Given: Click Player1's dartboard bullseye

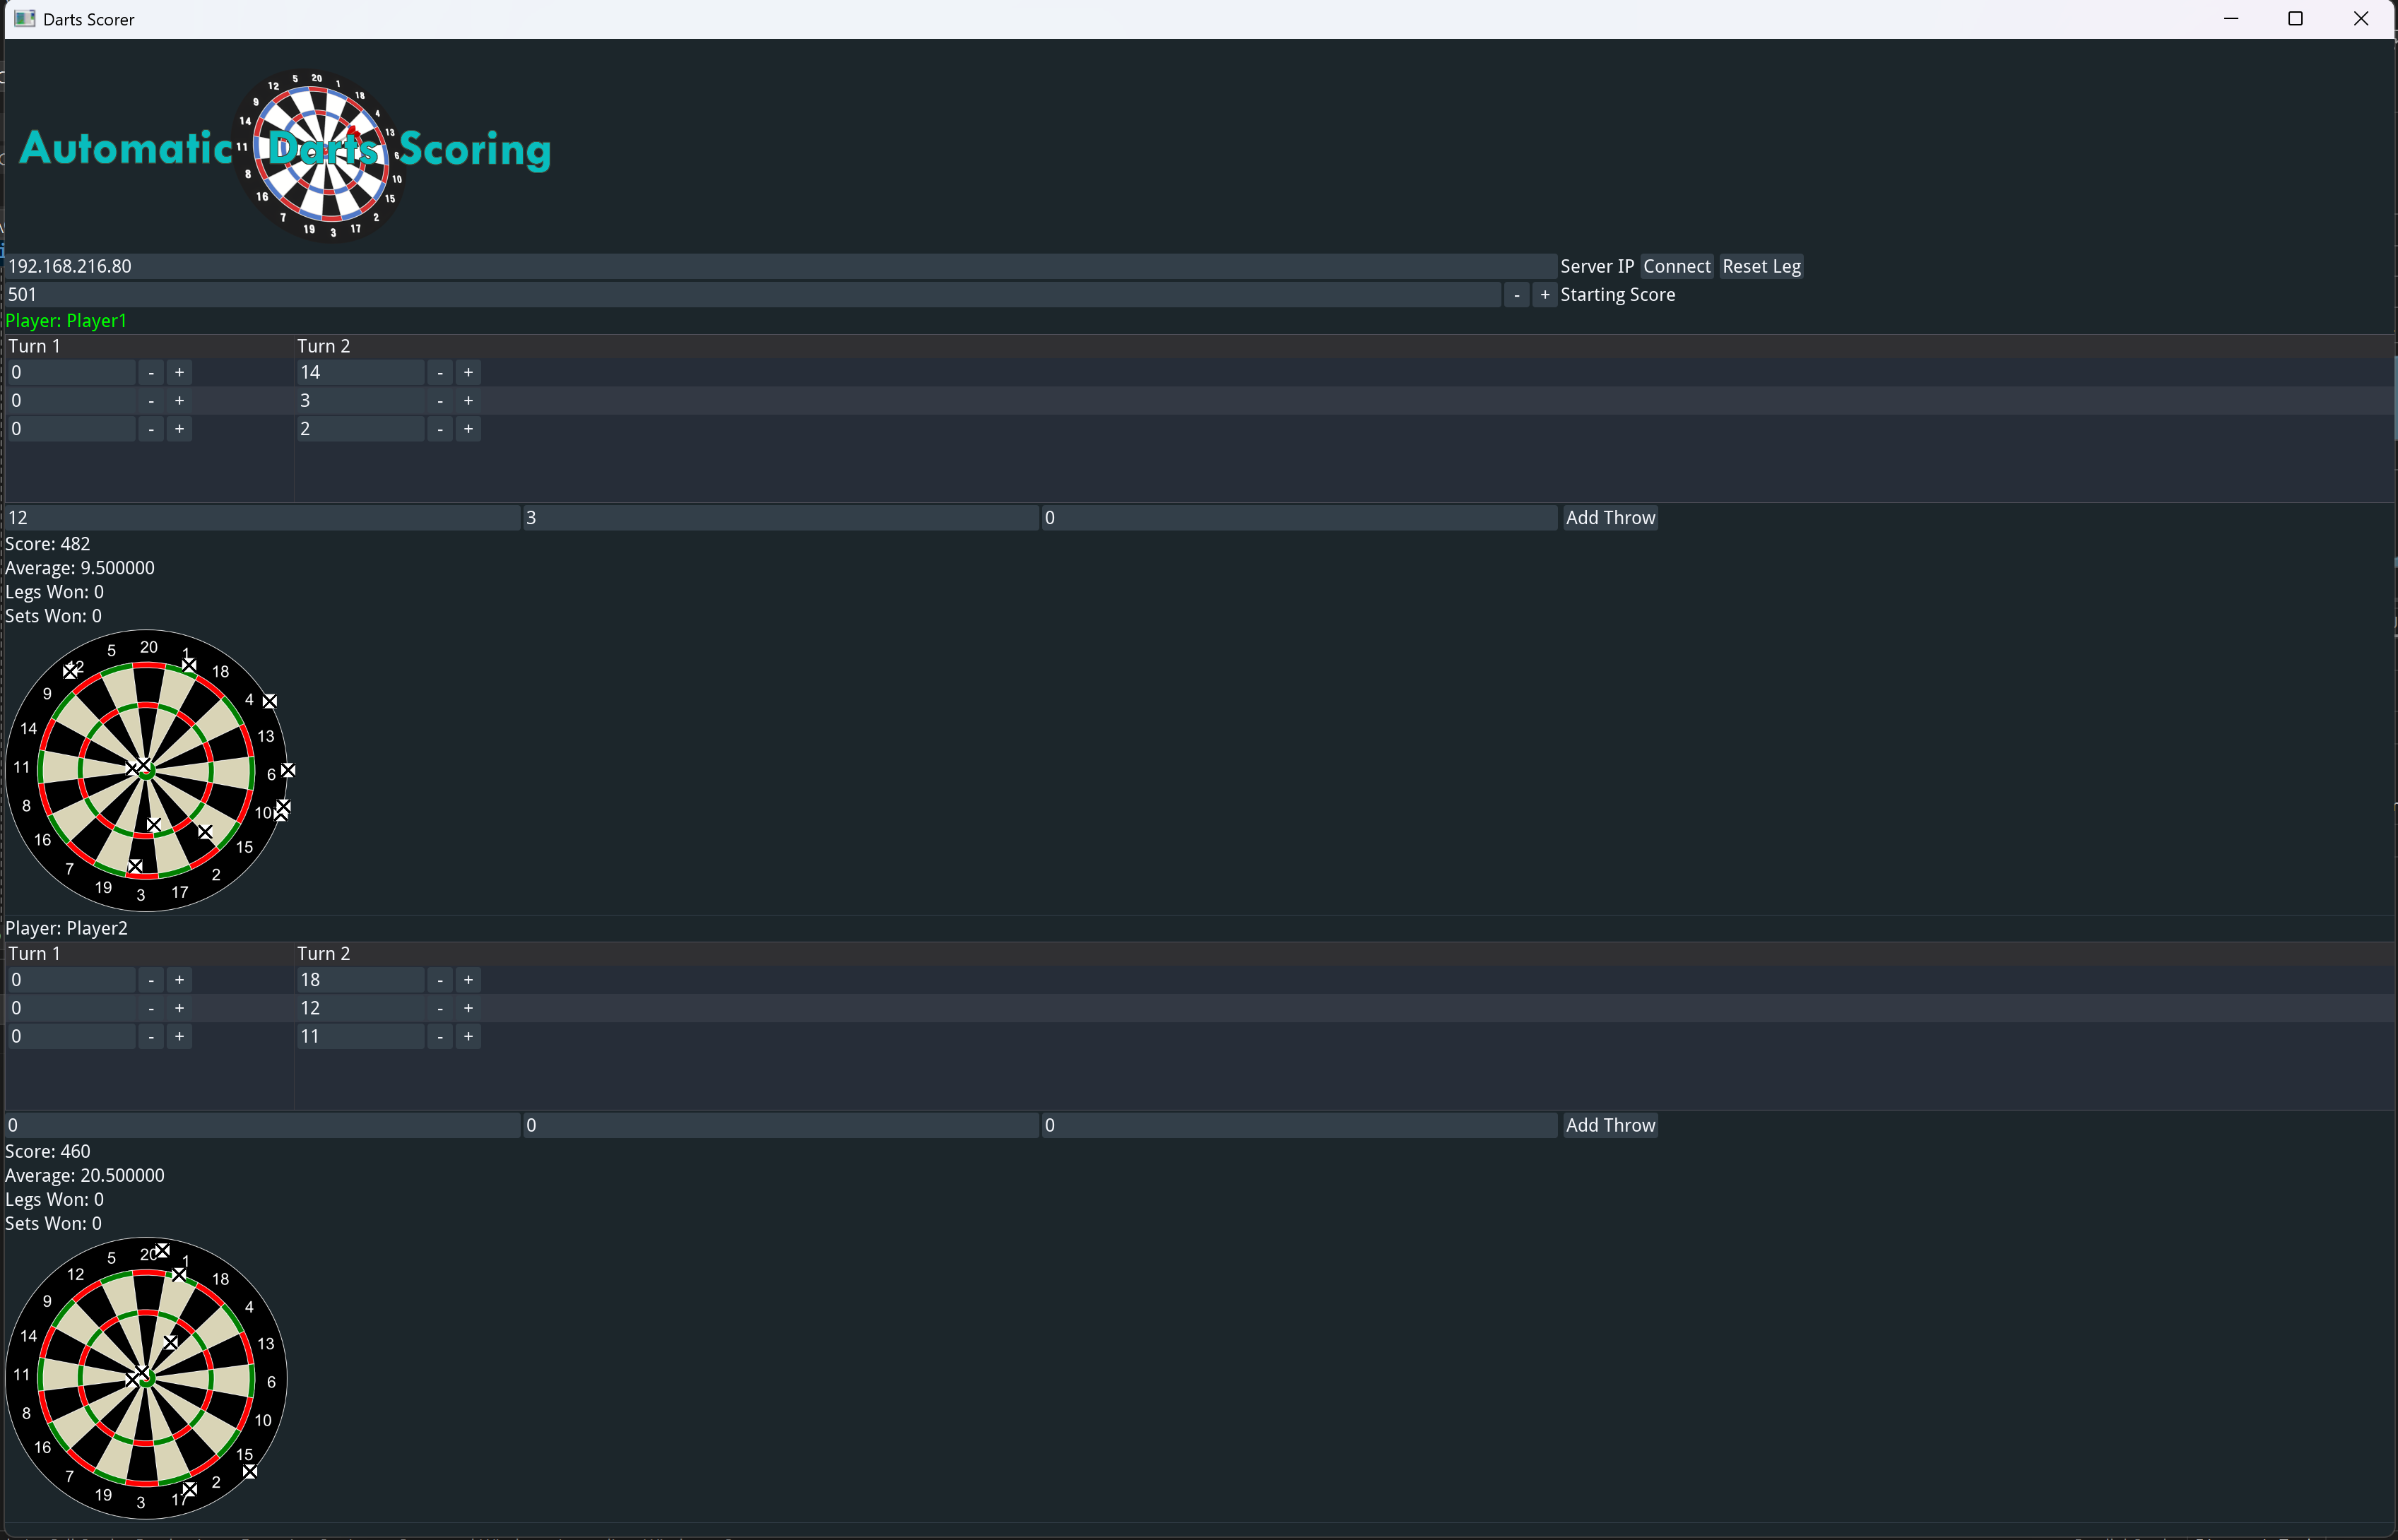Looking at the screenshot, I should coord(146,769).
